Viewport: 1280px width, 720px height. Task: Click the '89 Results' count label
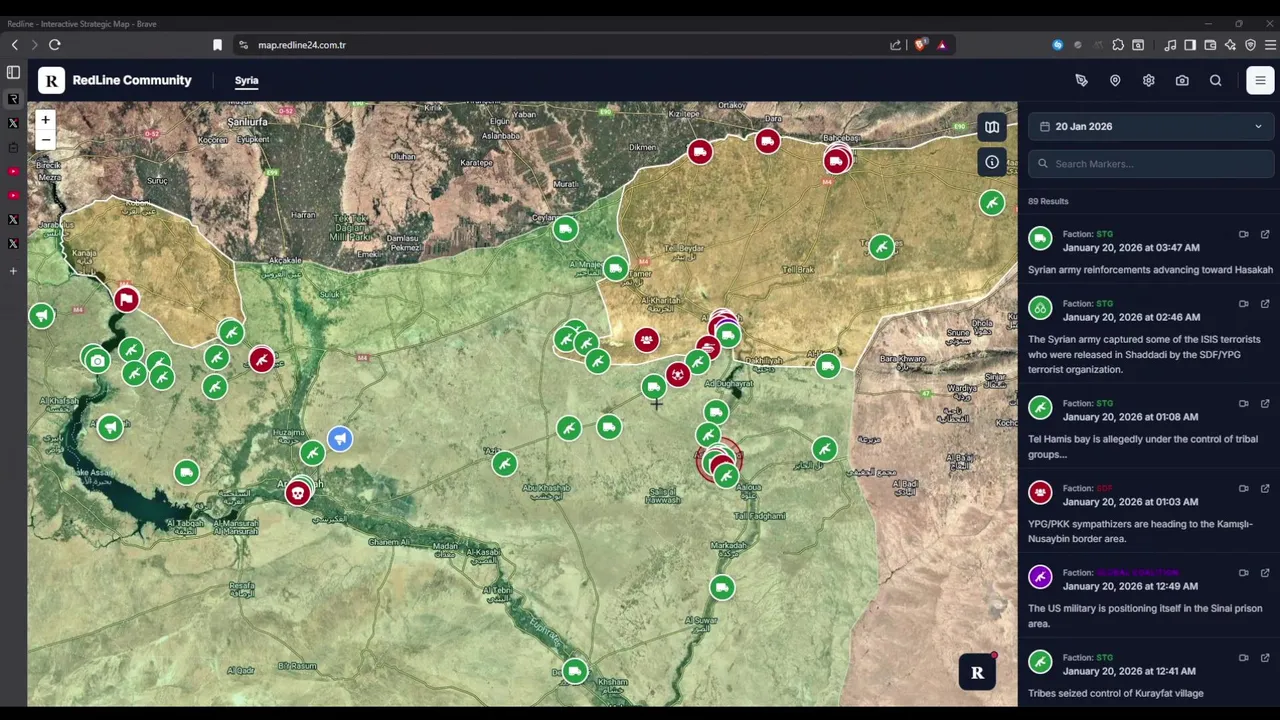point(1048,201)
